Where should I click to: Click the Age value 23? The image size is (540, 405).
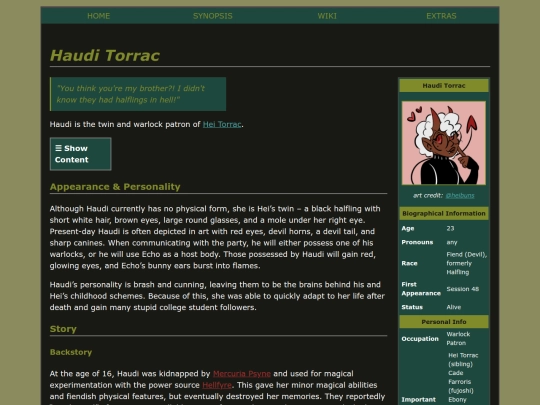point(450,228)
